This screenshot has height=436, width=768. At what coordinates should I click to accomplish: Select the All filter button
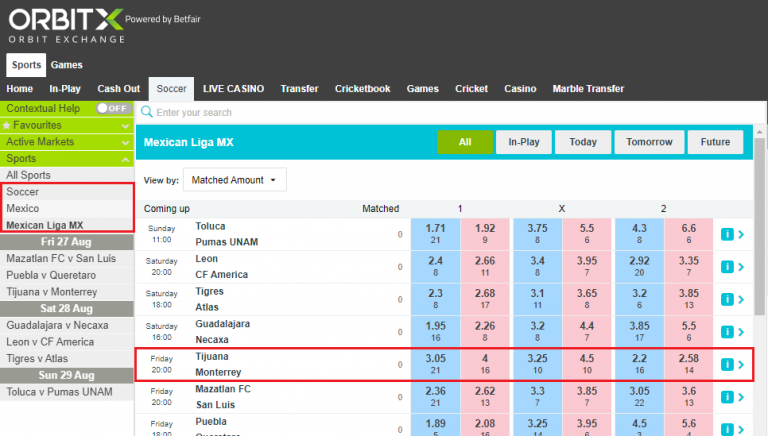[465, 142]
